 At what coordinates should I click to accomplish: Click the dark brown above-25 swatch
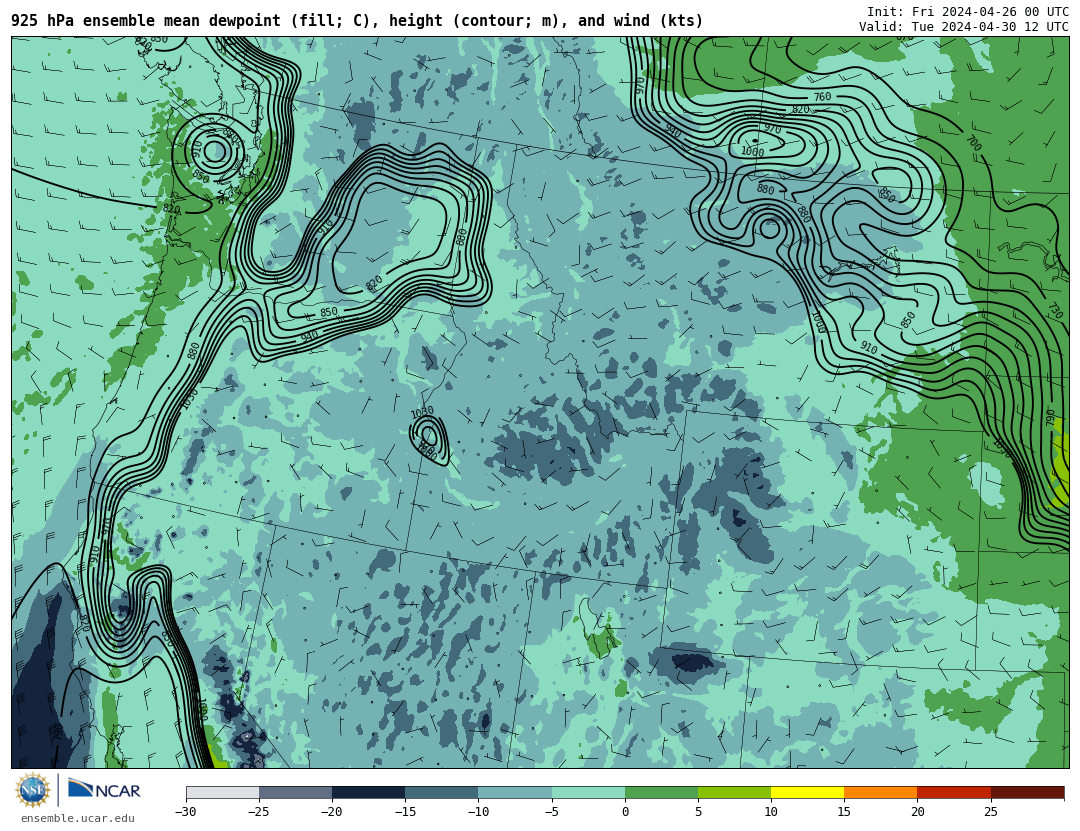tap(1027, 793)
